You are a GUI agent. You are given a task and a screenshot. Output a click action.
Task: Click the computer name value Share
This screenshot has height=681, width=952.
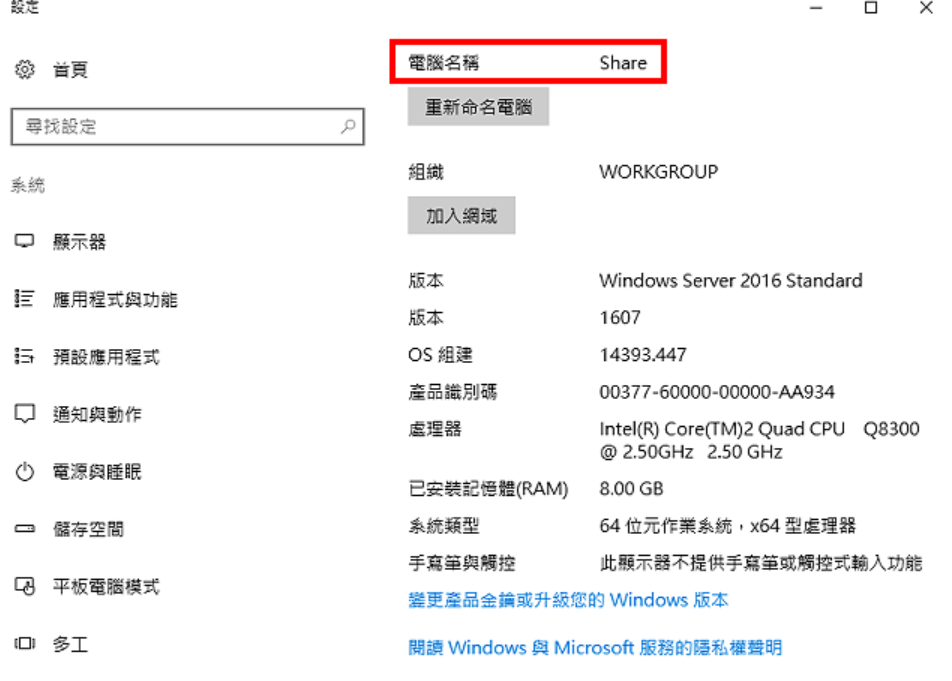(x=623, y=63)
